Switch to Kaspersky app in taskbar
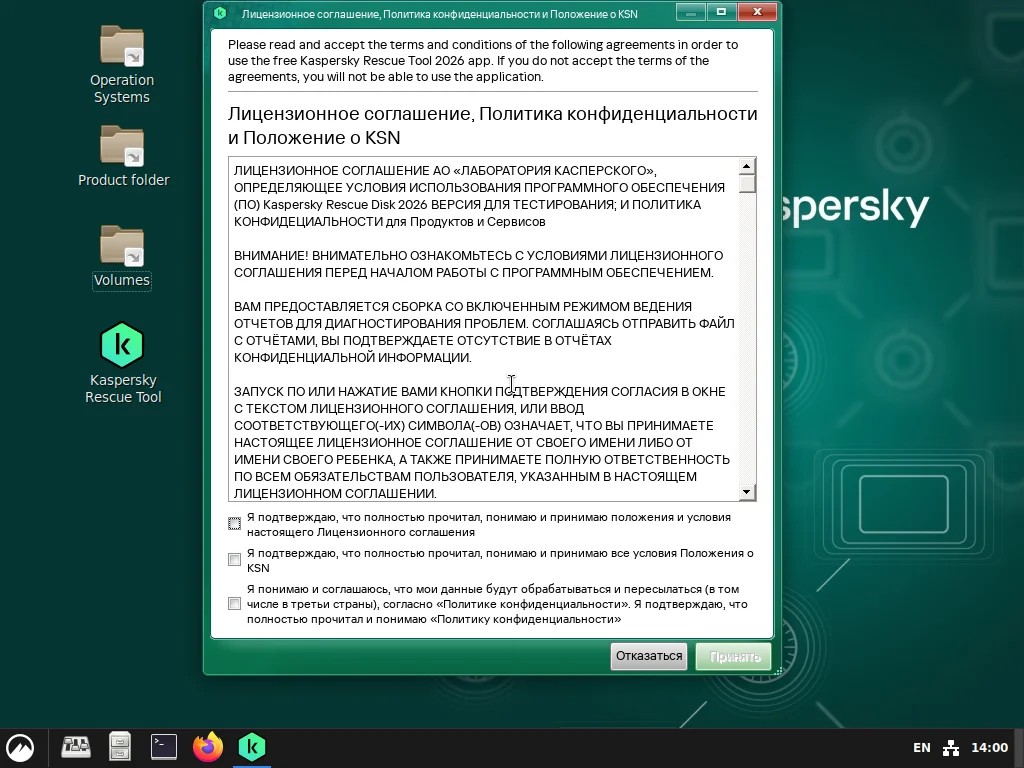This screenshot has width=1024, height=768. [x=252, y=746]
